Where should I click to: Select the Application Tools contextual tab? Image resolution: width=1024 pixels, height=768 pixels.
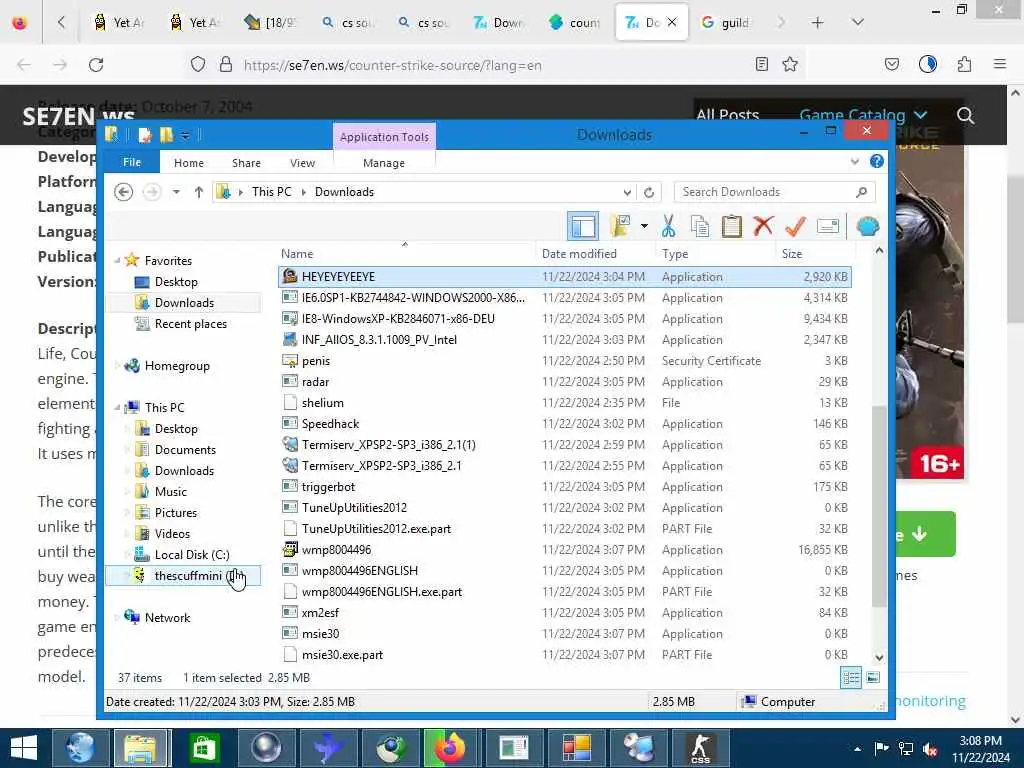(384, 136)
